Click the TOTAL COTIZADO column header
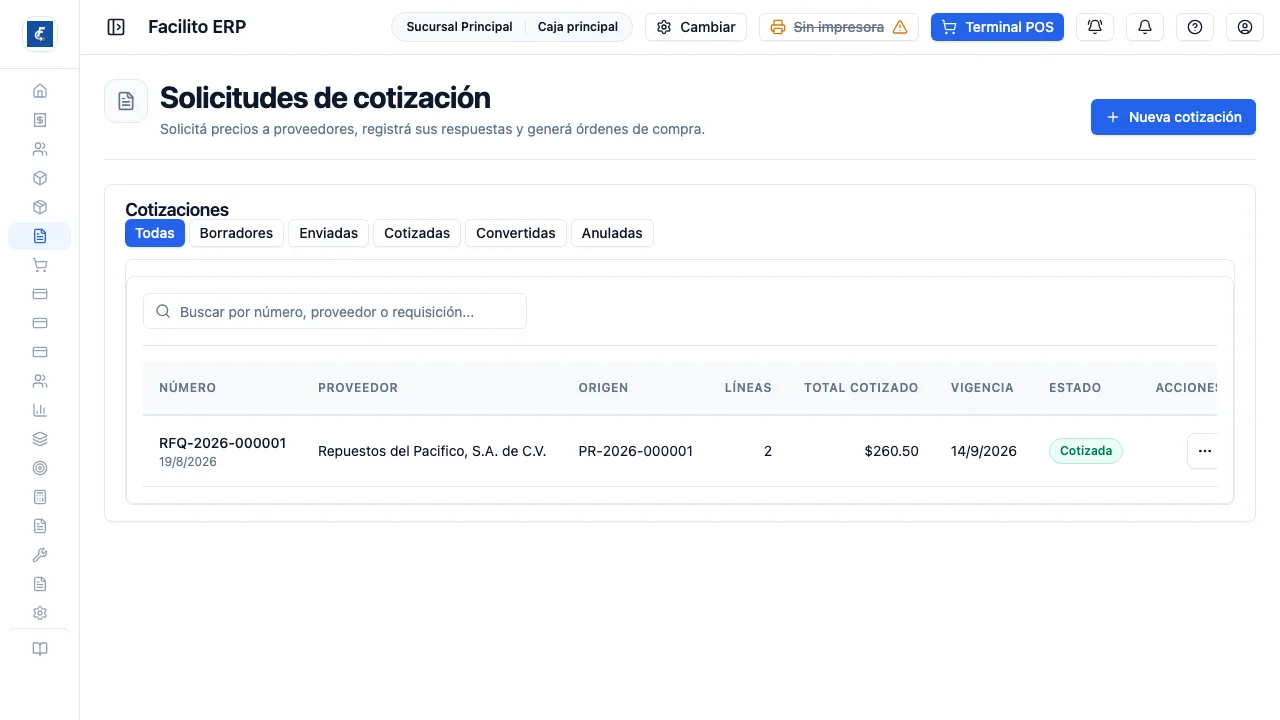The width and height of the screenshot is (1280, 720). pyautogui.click(x=861, y=388)
